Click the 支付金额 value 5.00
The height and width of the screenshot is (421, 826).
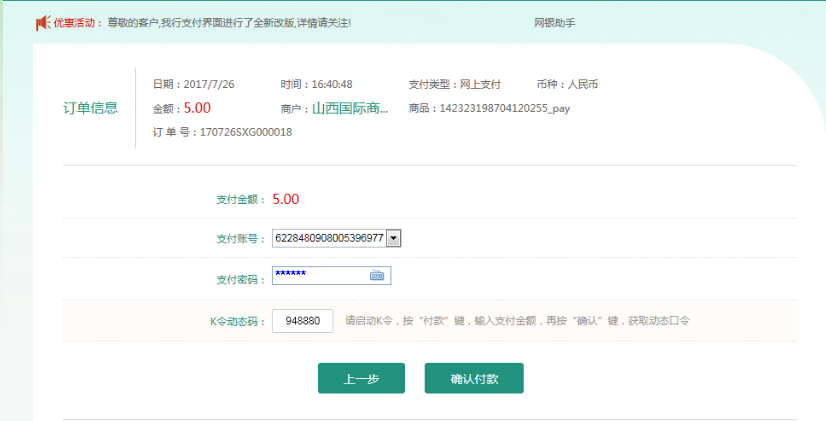tap(286, 199)
